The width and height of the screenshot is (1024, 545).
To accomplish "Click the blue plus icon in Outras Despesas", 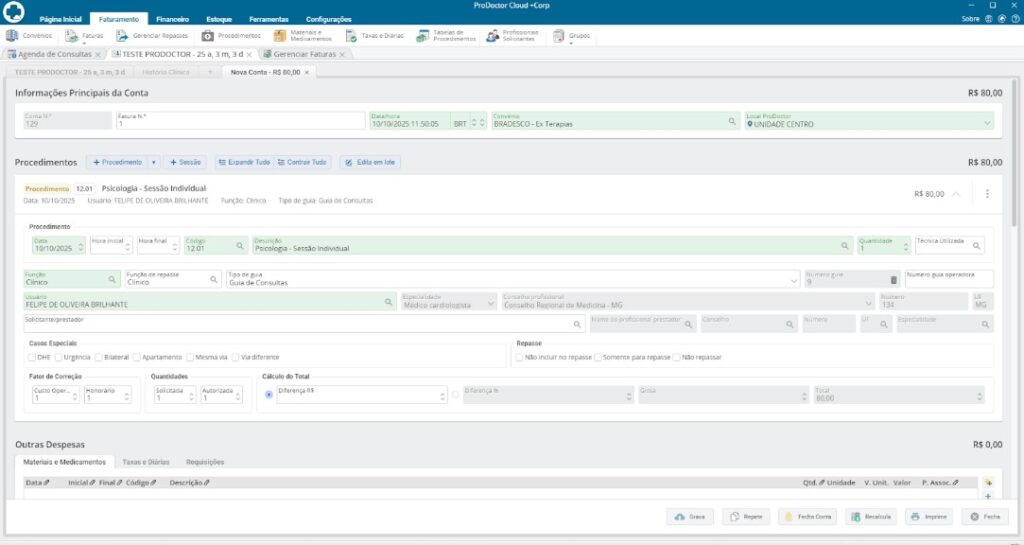I will tap(988, 496).
